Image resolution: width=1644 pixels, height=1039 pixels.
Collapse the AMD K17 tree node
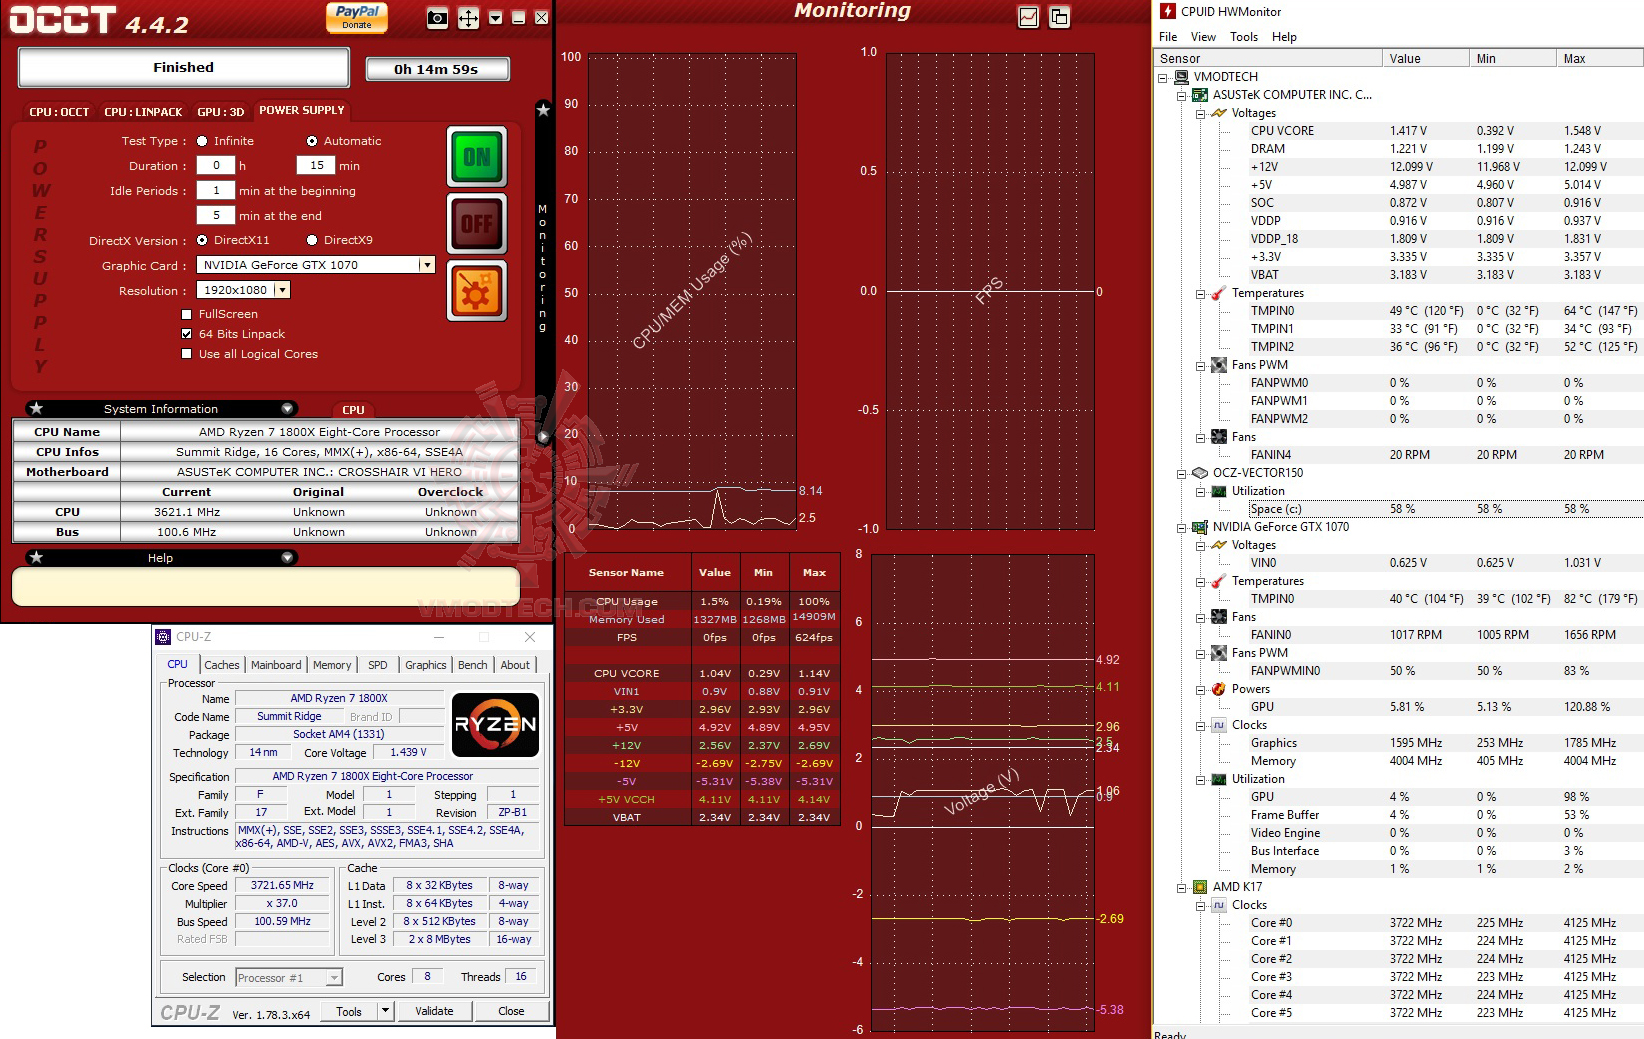pyautogui.click(x=1182, y=887)
